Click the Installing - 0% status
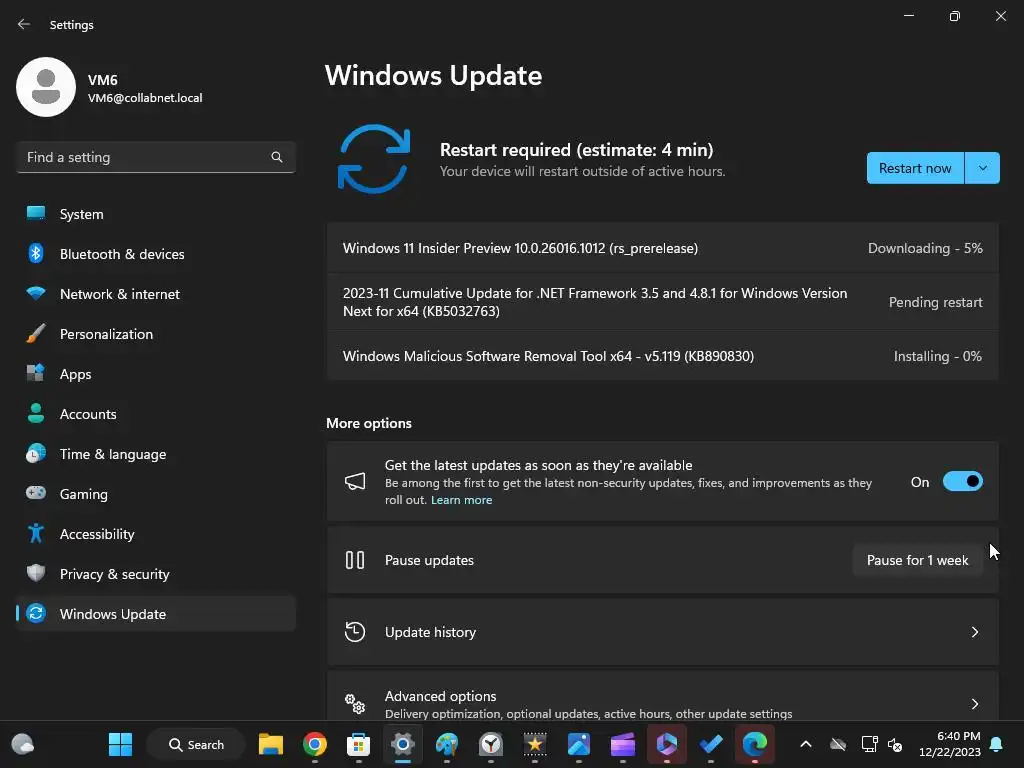This screenshot has height=768, width=1024. (x=937, y=356)
